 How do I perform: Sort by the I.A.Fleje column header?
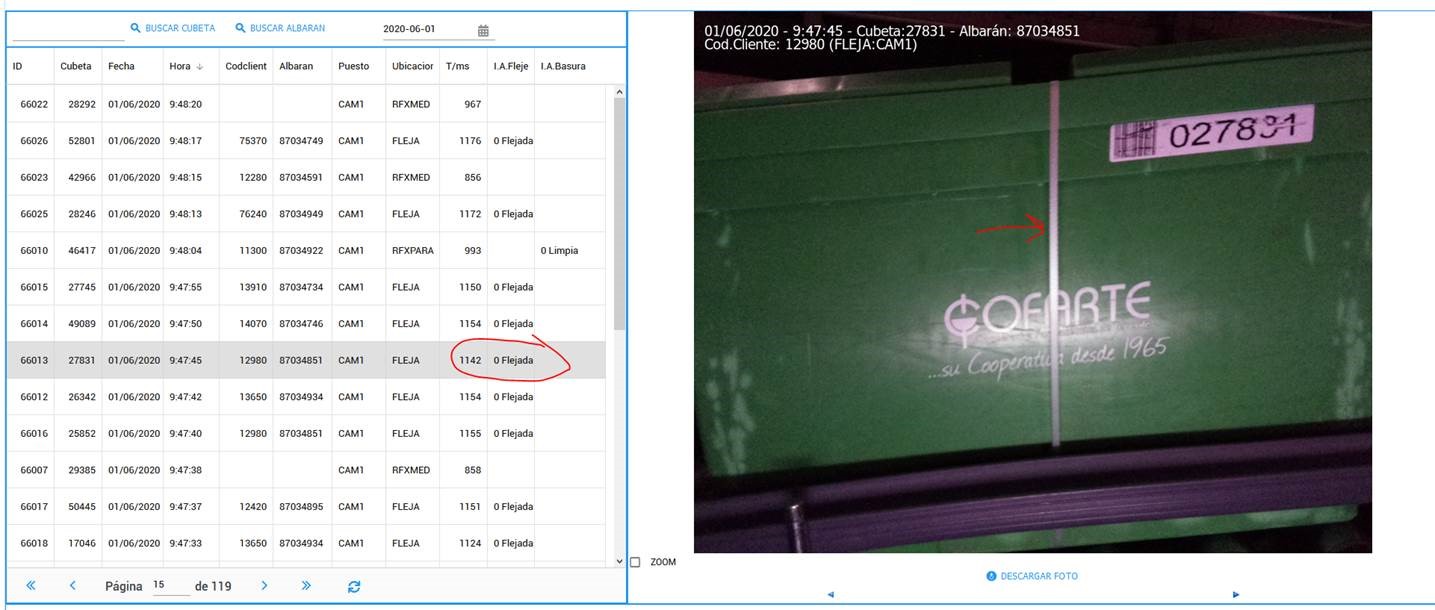point(511,67)
